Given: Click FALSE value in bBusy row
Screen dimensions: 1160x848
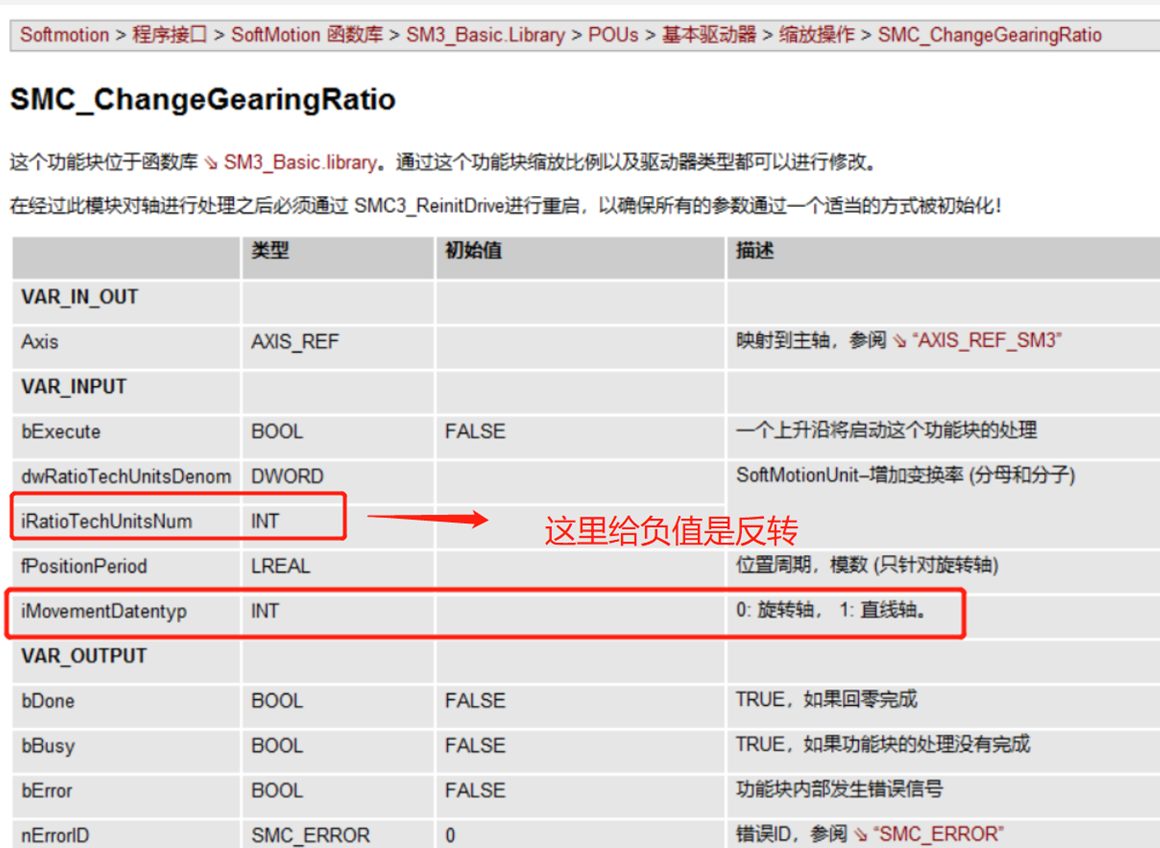Looking at the screenshot, I should (475, 746).
